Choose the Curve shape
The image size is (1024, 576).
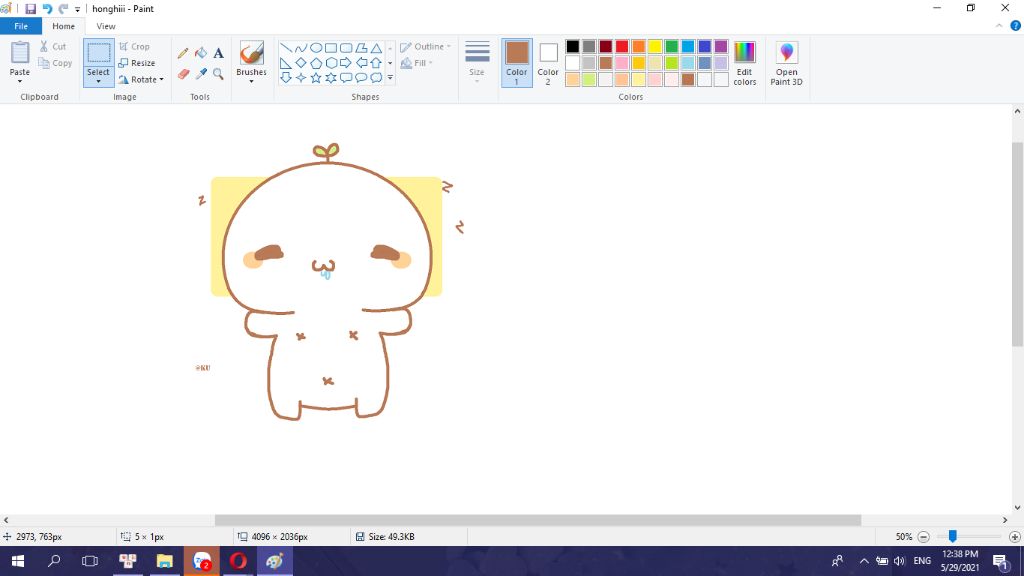click(x=300, y=48)
